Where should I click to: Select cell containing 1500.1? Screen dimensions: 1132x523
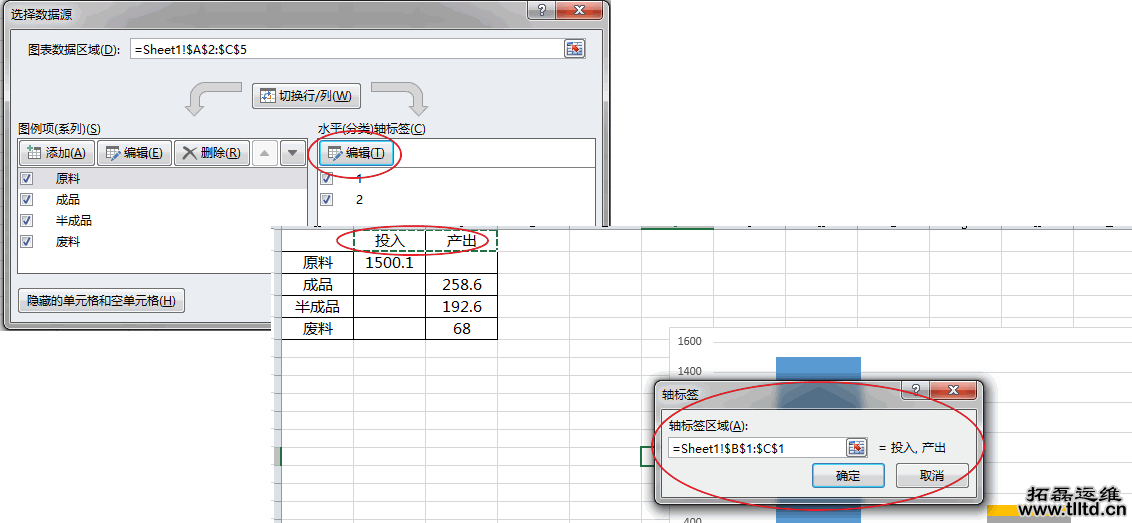[389, 263]
